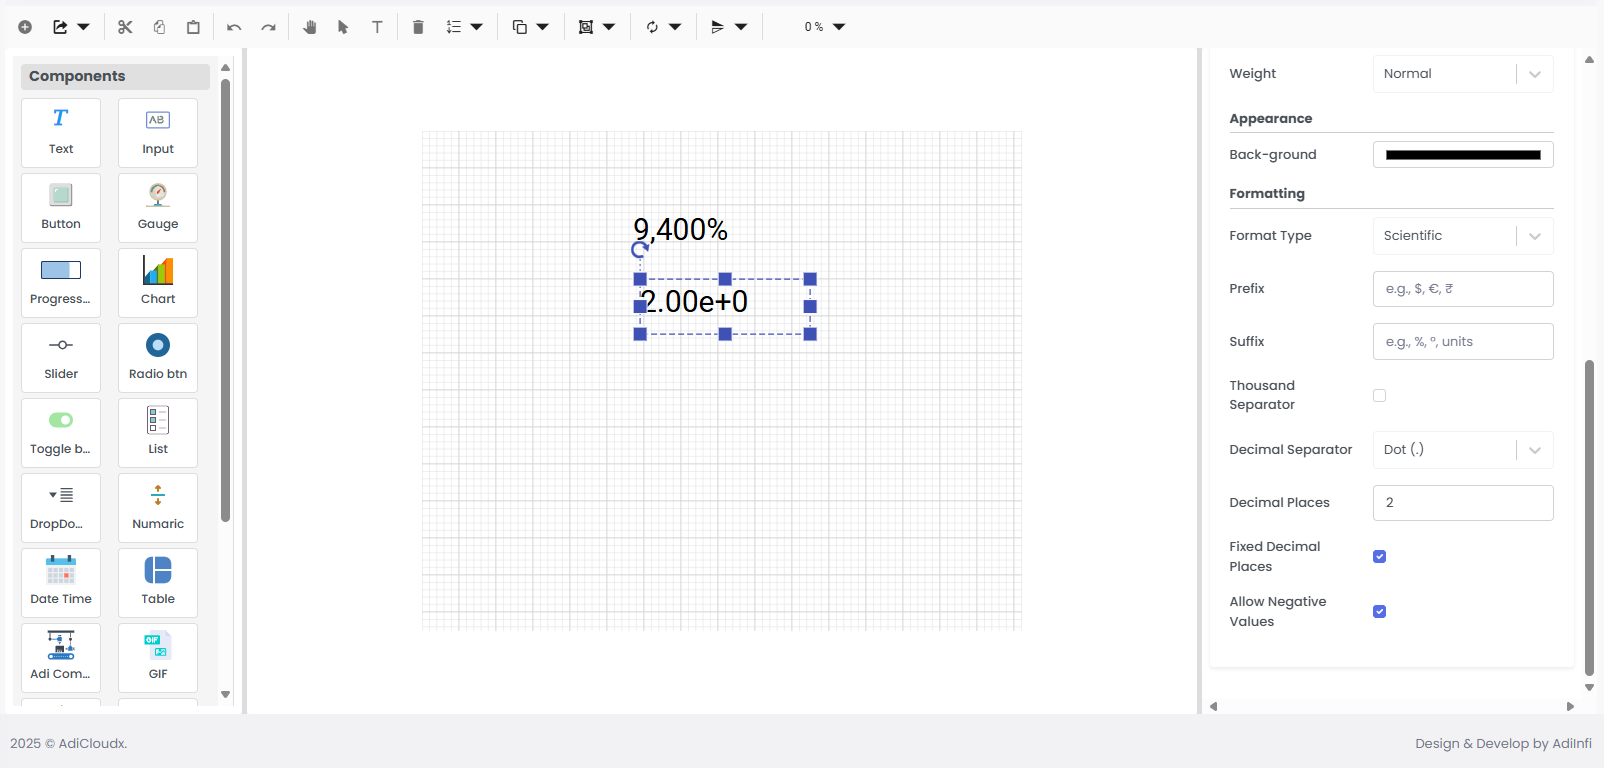Click the layer order (stacked squares) icon

tap(519, 27)
